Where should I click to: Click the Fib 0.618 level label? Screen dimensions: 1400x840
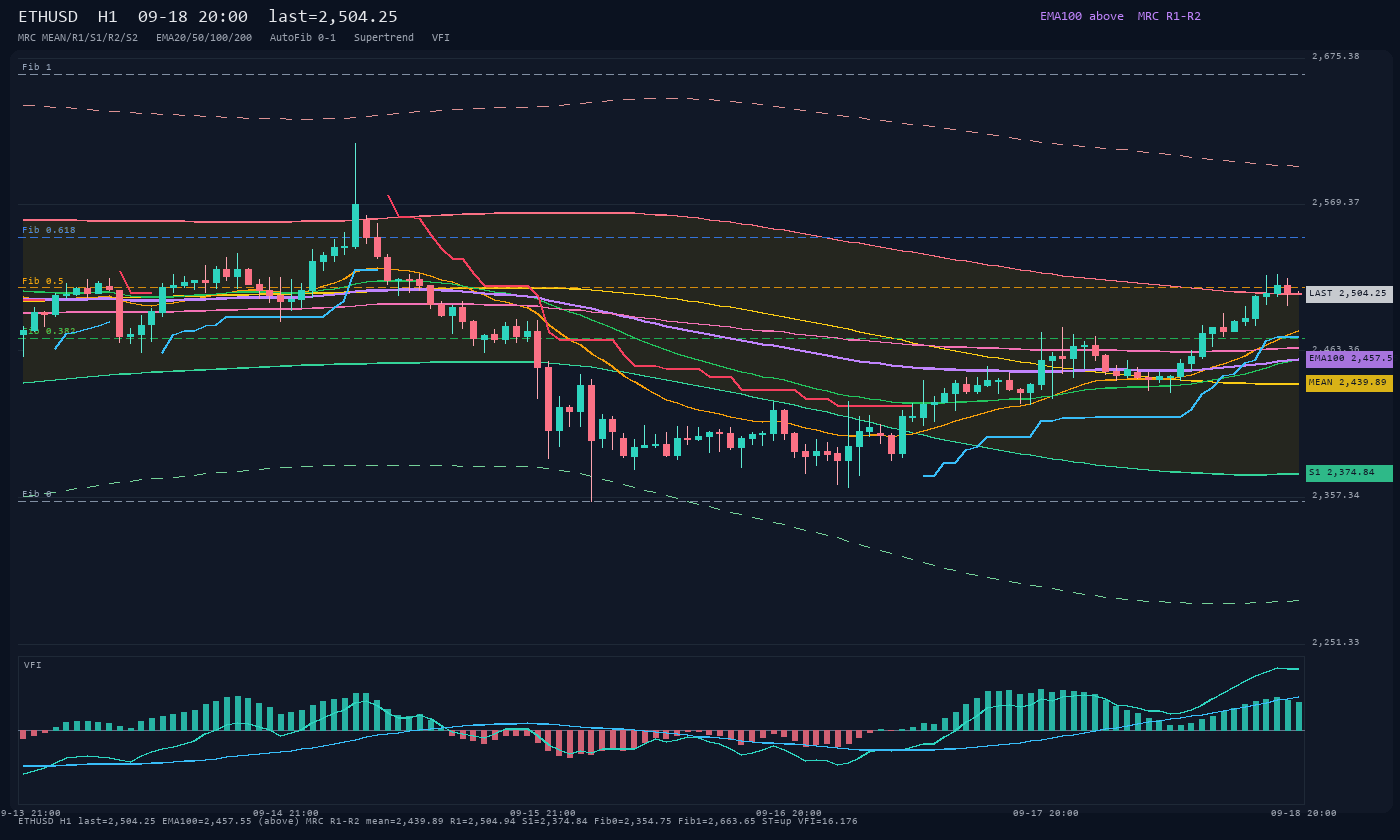pos(49,230)
